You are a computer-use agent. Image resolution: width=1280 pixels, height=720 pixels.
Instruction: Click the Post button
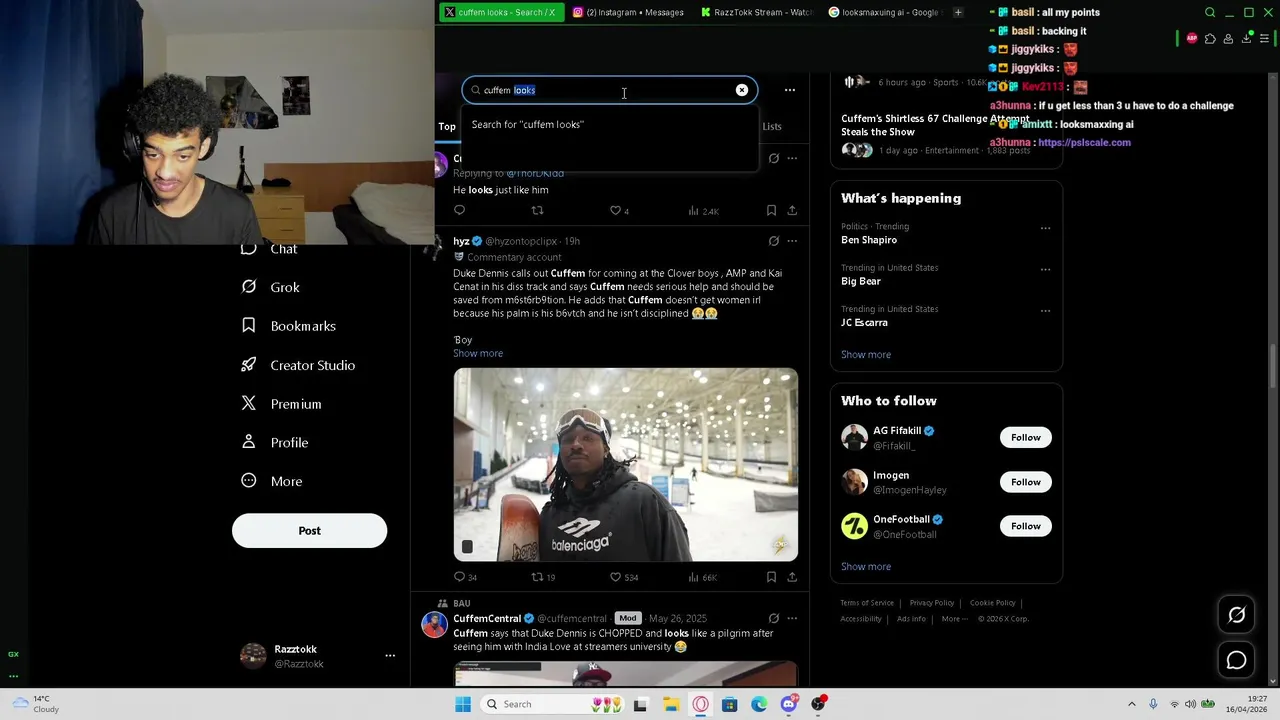tap(309, 530)
